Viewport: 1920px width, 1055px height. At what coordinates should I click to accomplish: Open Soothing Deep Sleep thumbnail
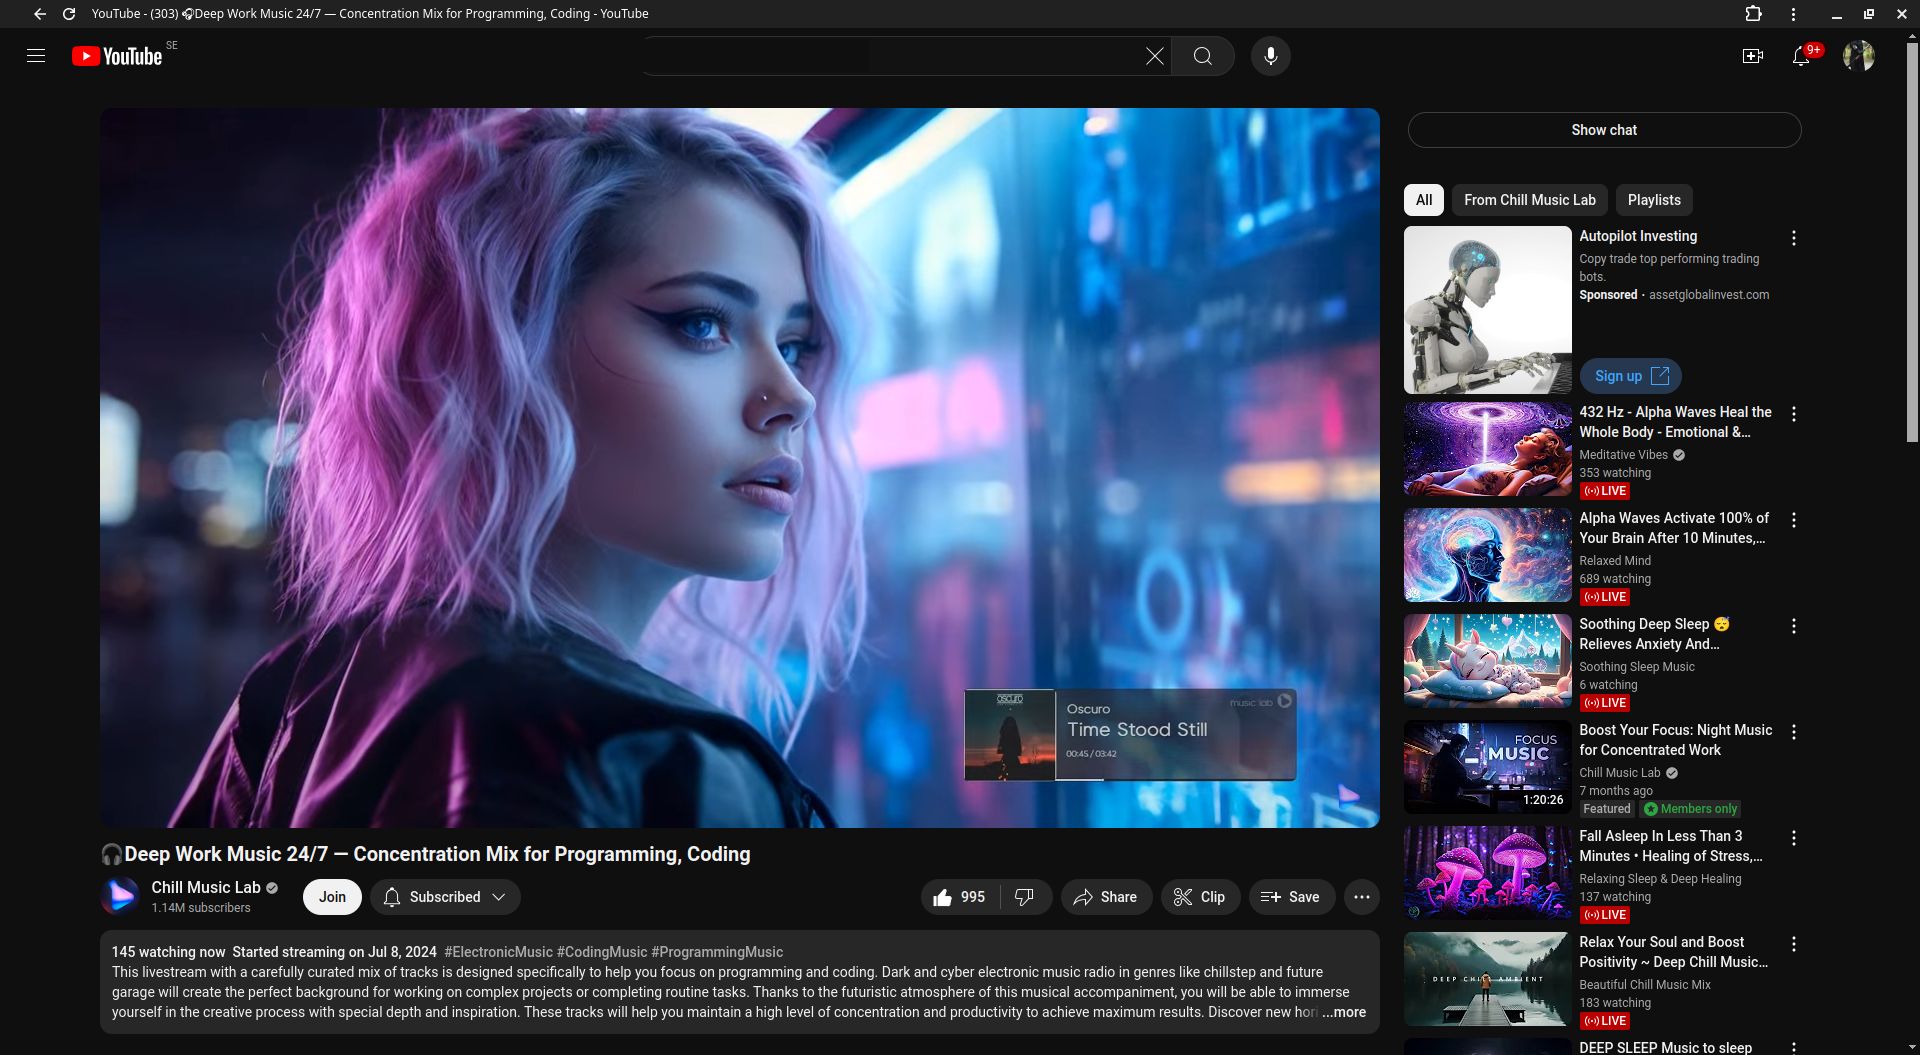click(x=1487, y=661)
